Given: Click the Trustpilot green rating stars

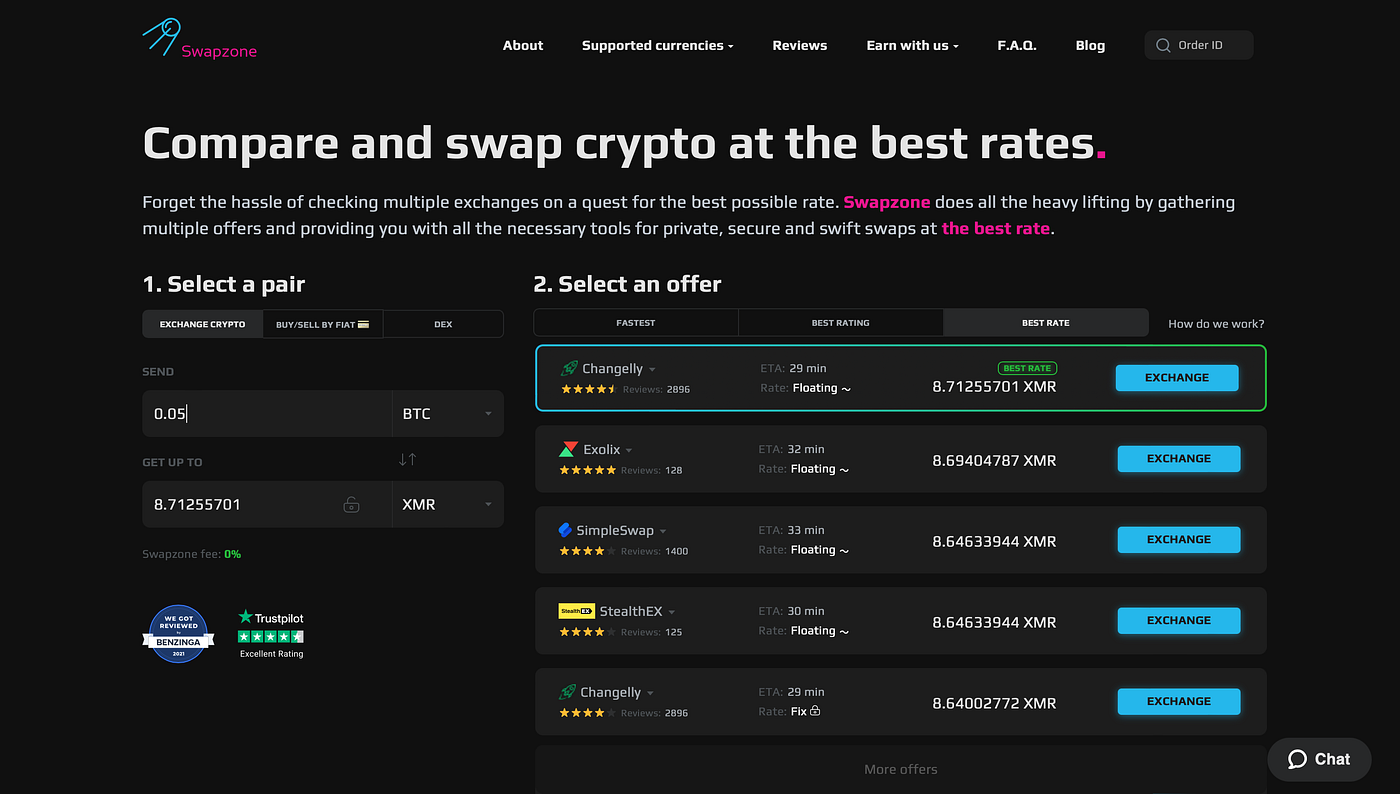Looking at the screenshot, I should (270, 637).
